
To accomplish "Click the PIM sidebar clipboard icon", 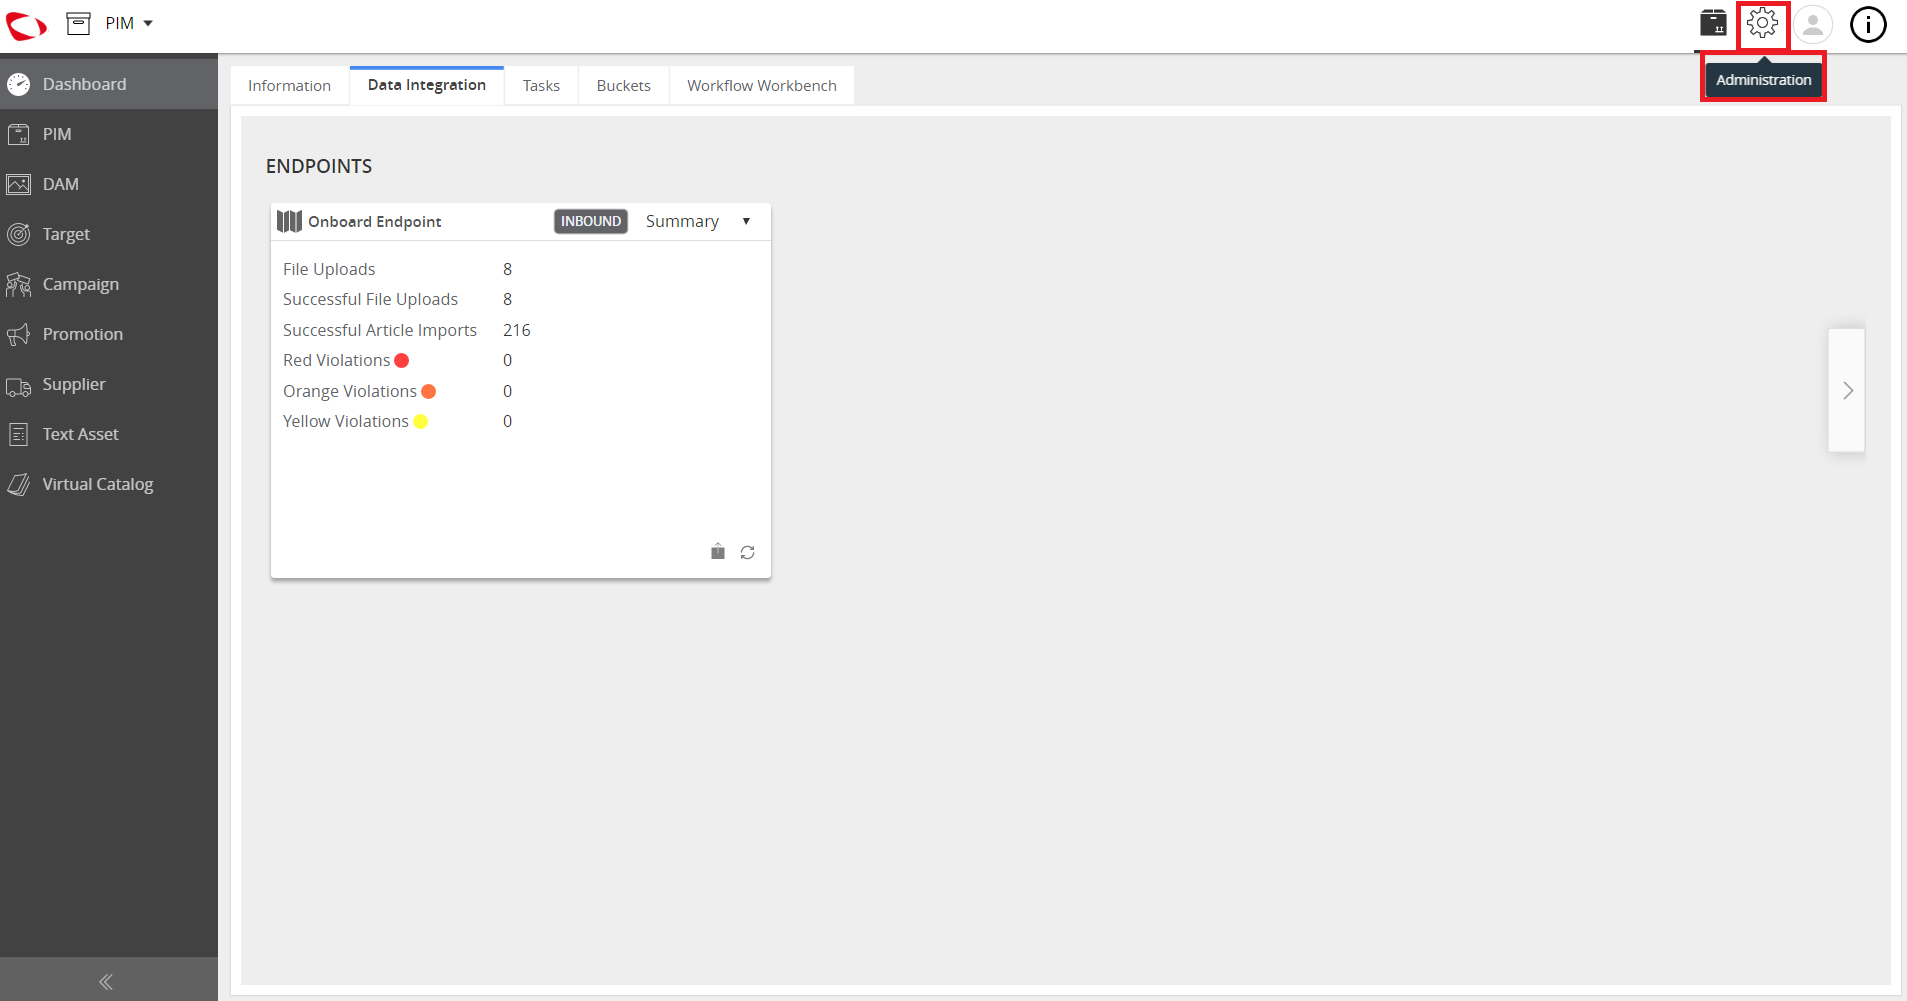I will pyautogui.click(x=18, y=134).
